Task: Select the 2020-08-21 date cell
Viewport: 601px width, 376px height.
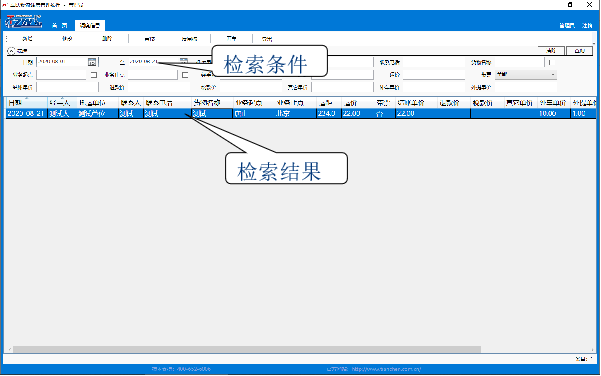Action: [x=26, y=113]
